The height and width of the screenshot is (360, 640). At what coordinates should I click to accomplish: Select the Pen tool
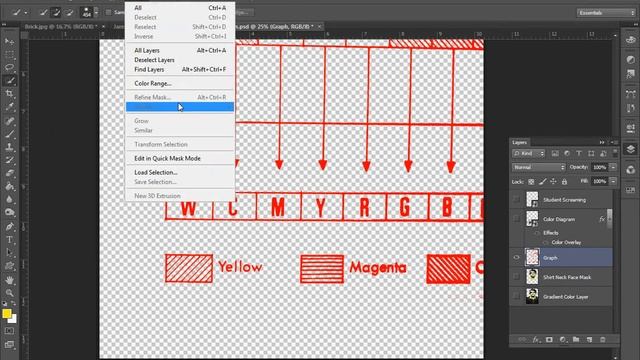[x=9, y=227]
